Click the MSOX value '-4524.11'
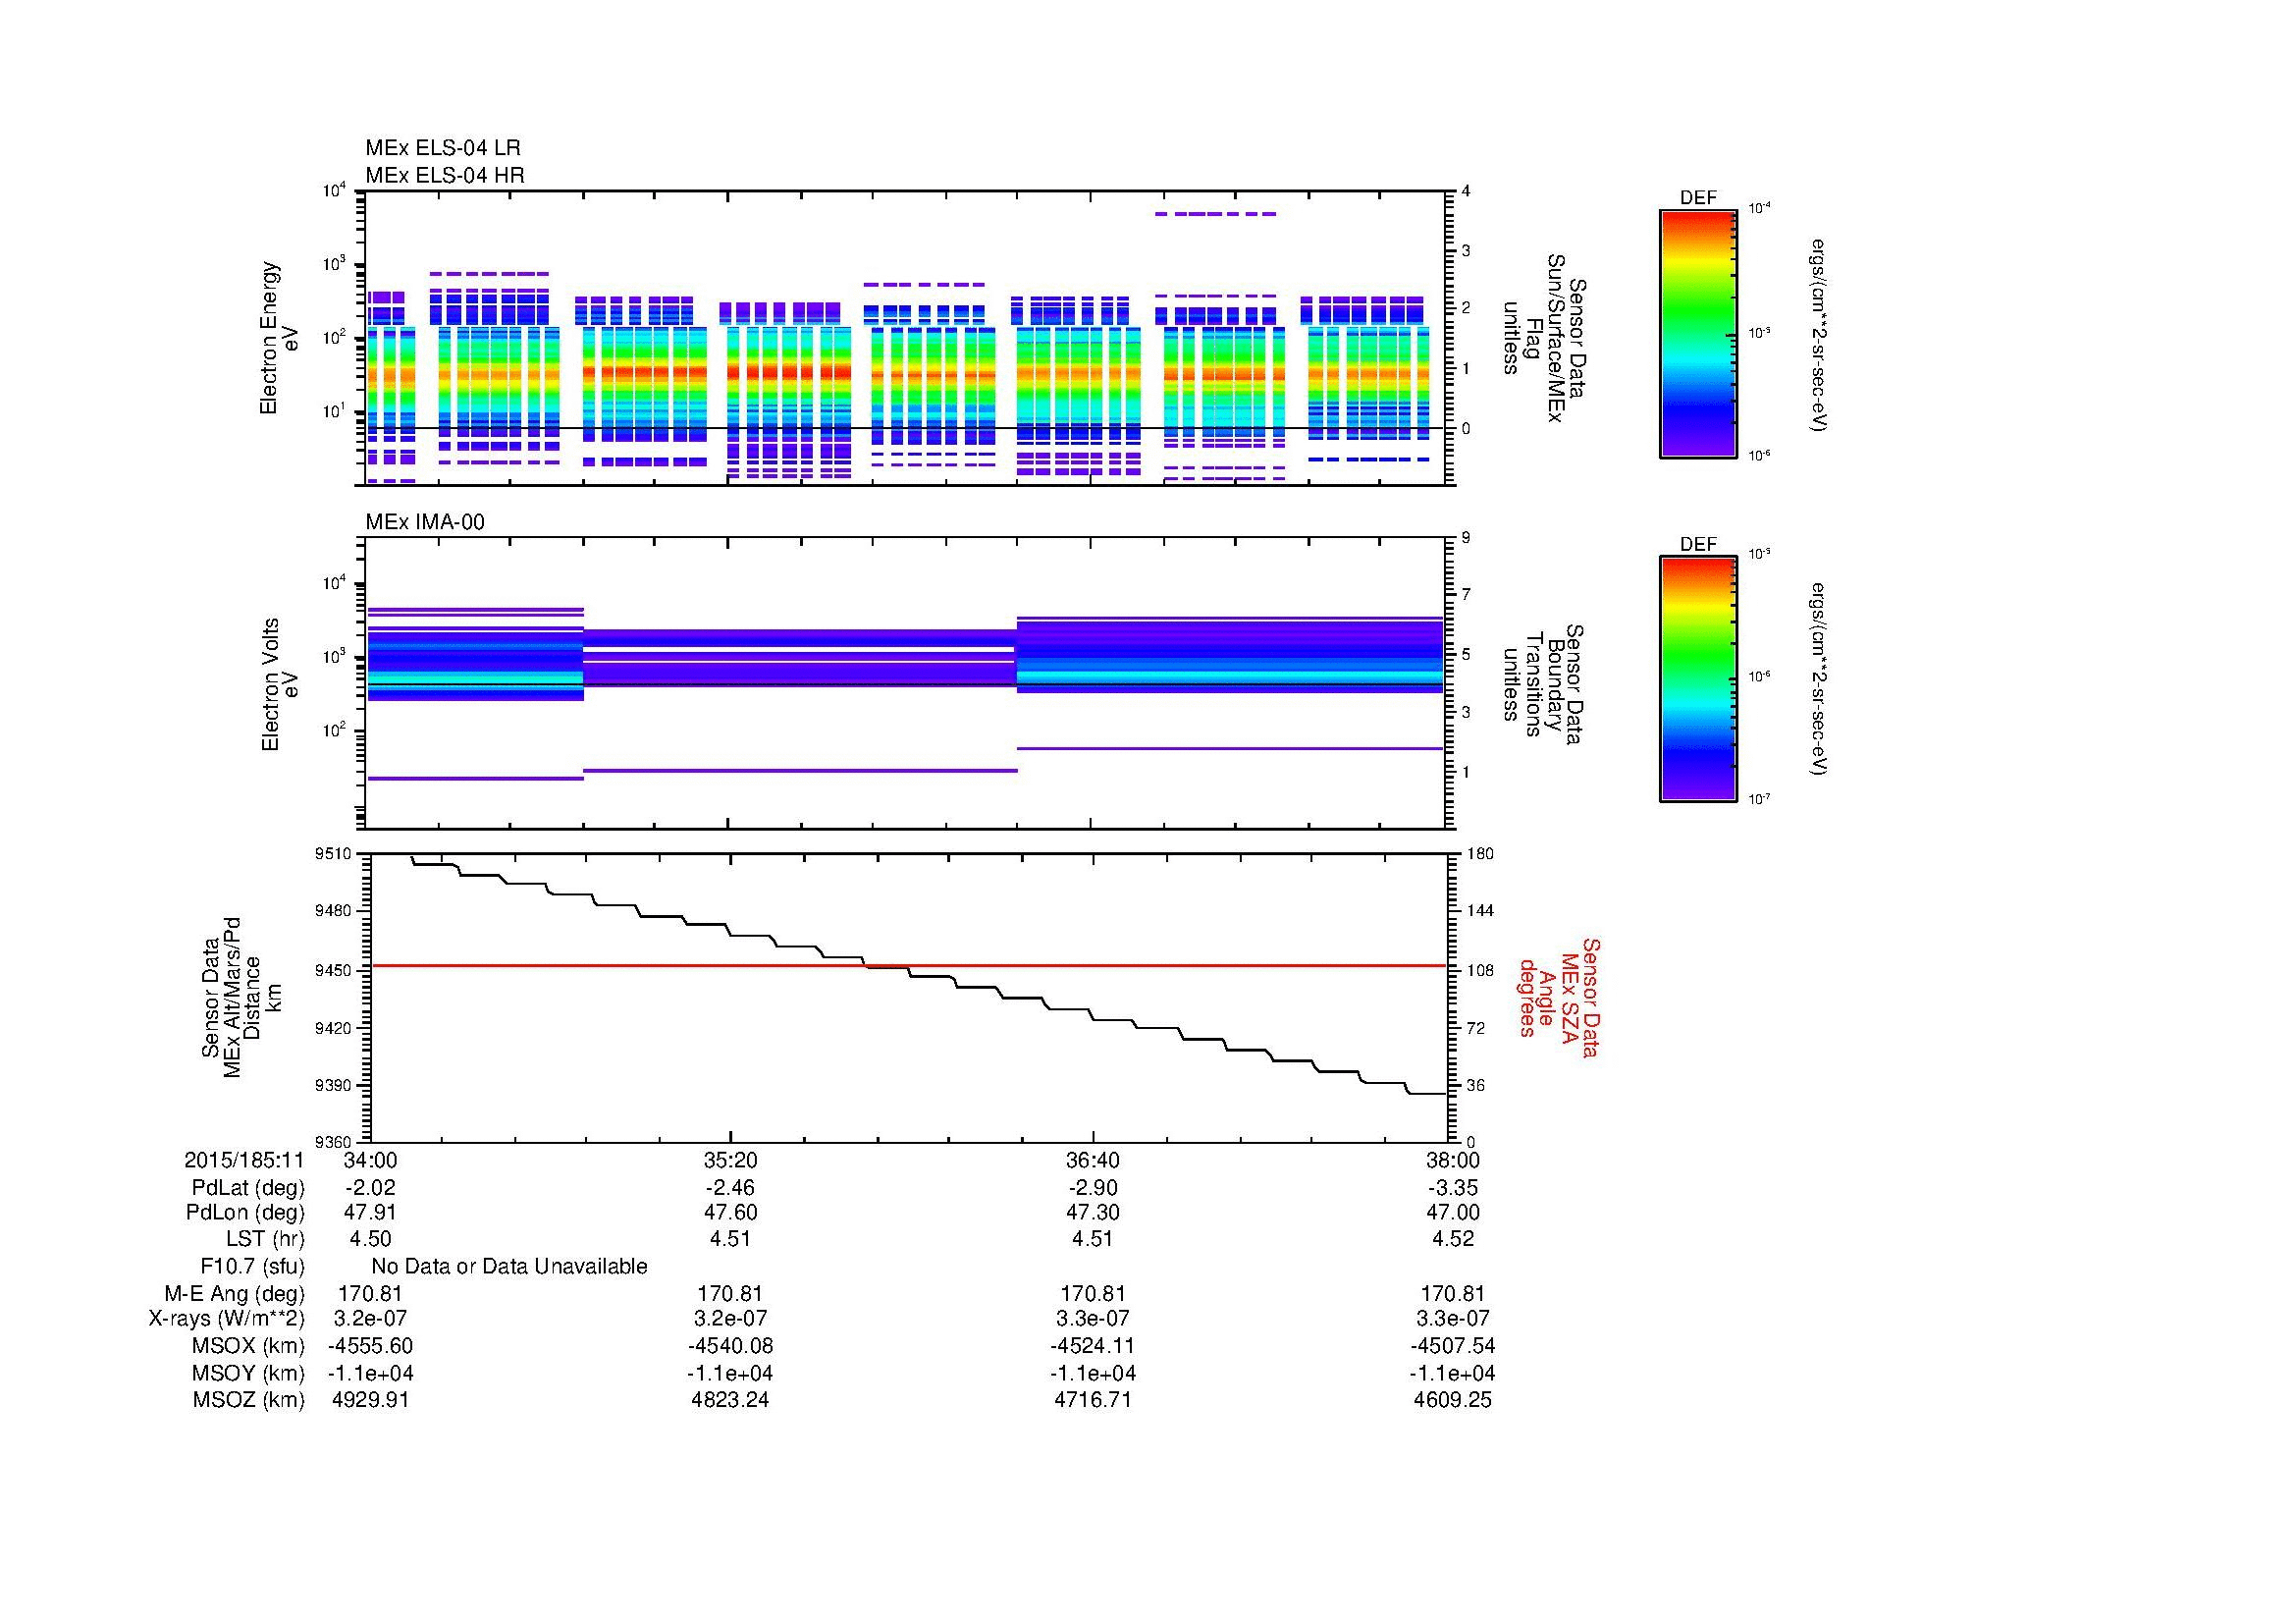This screenshot has height=1623, width=2296. 1092,1346
